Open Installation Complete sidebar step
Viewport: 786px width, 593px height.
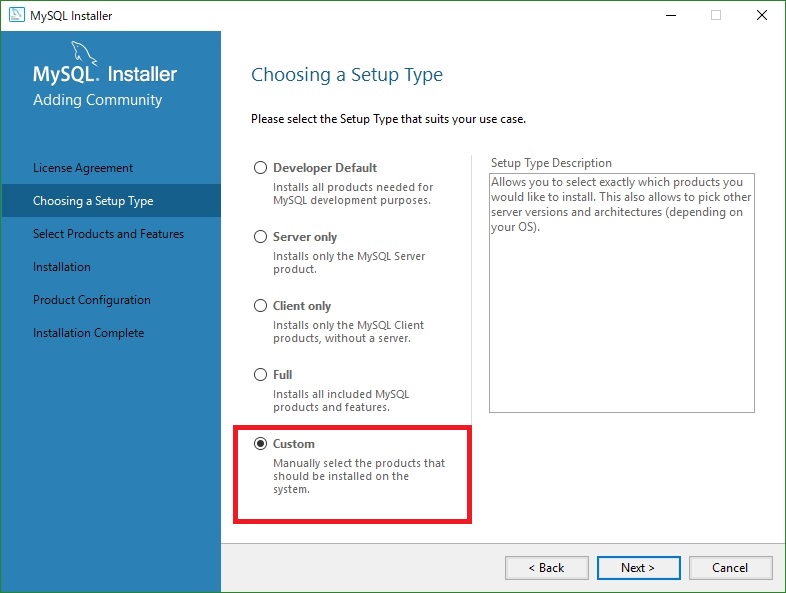click(x=88, y=333)
